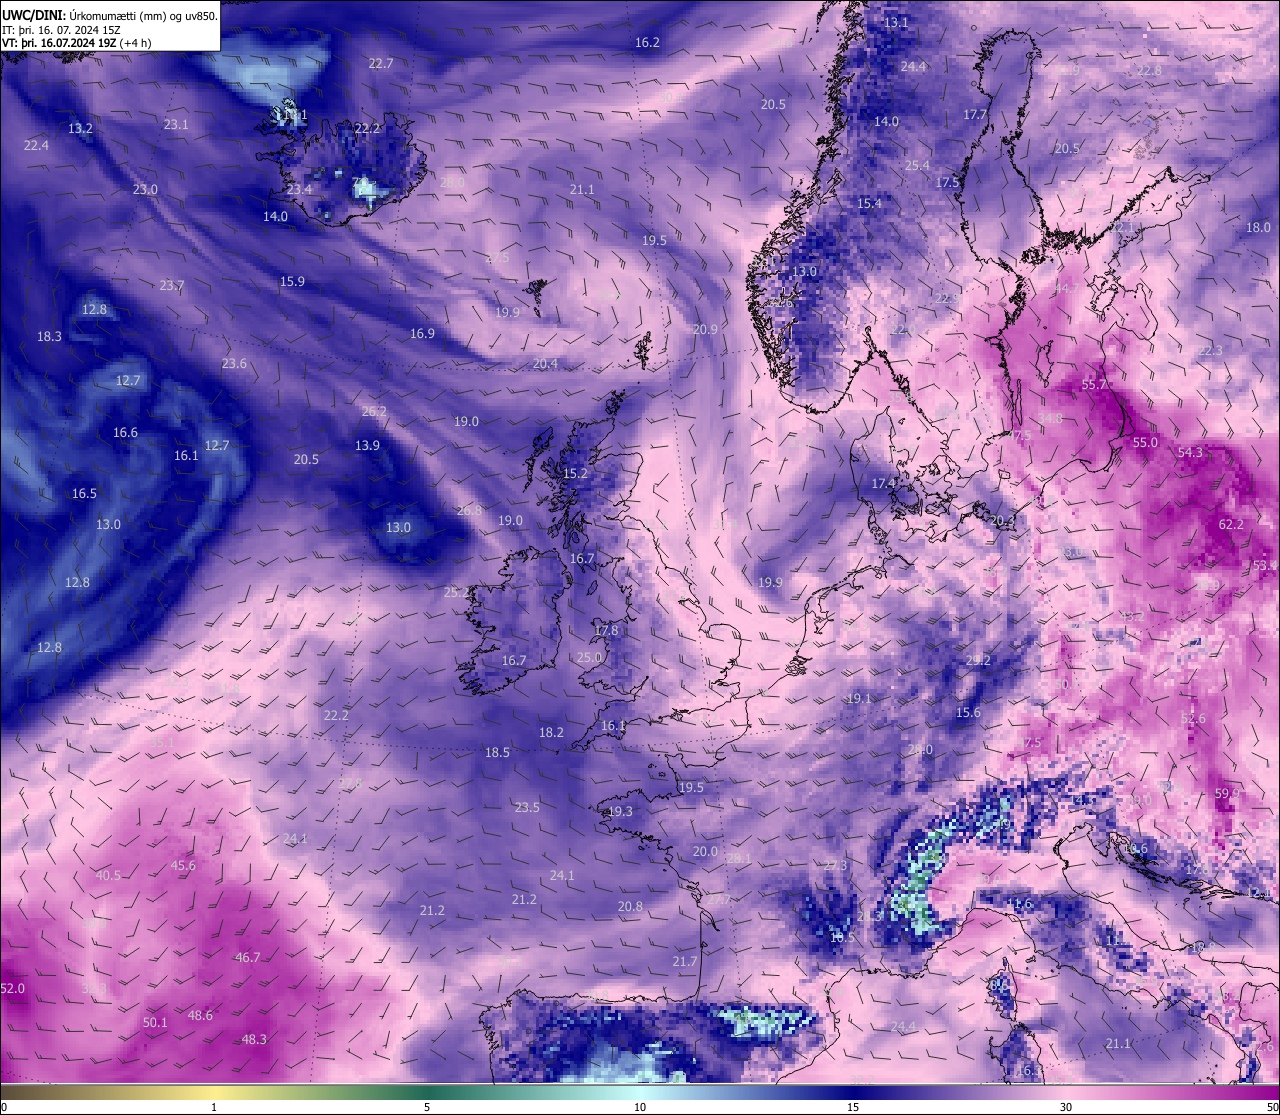This screenshot has height=1115, width=1280.
Task: Click the map value '15.6' over central Europe
Action: [968, 712]
